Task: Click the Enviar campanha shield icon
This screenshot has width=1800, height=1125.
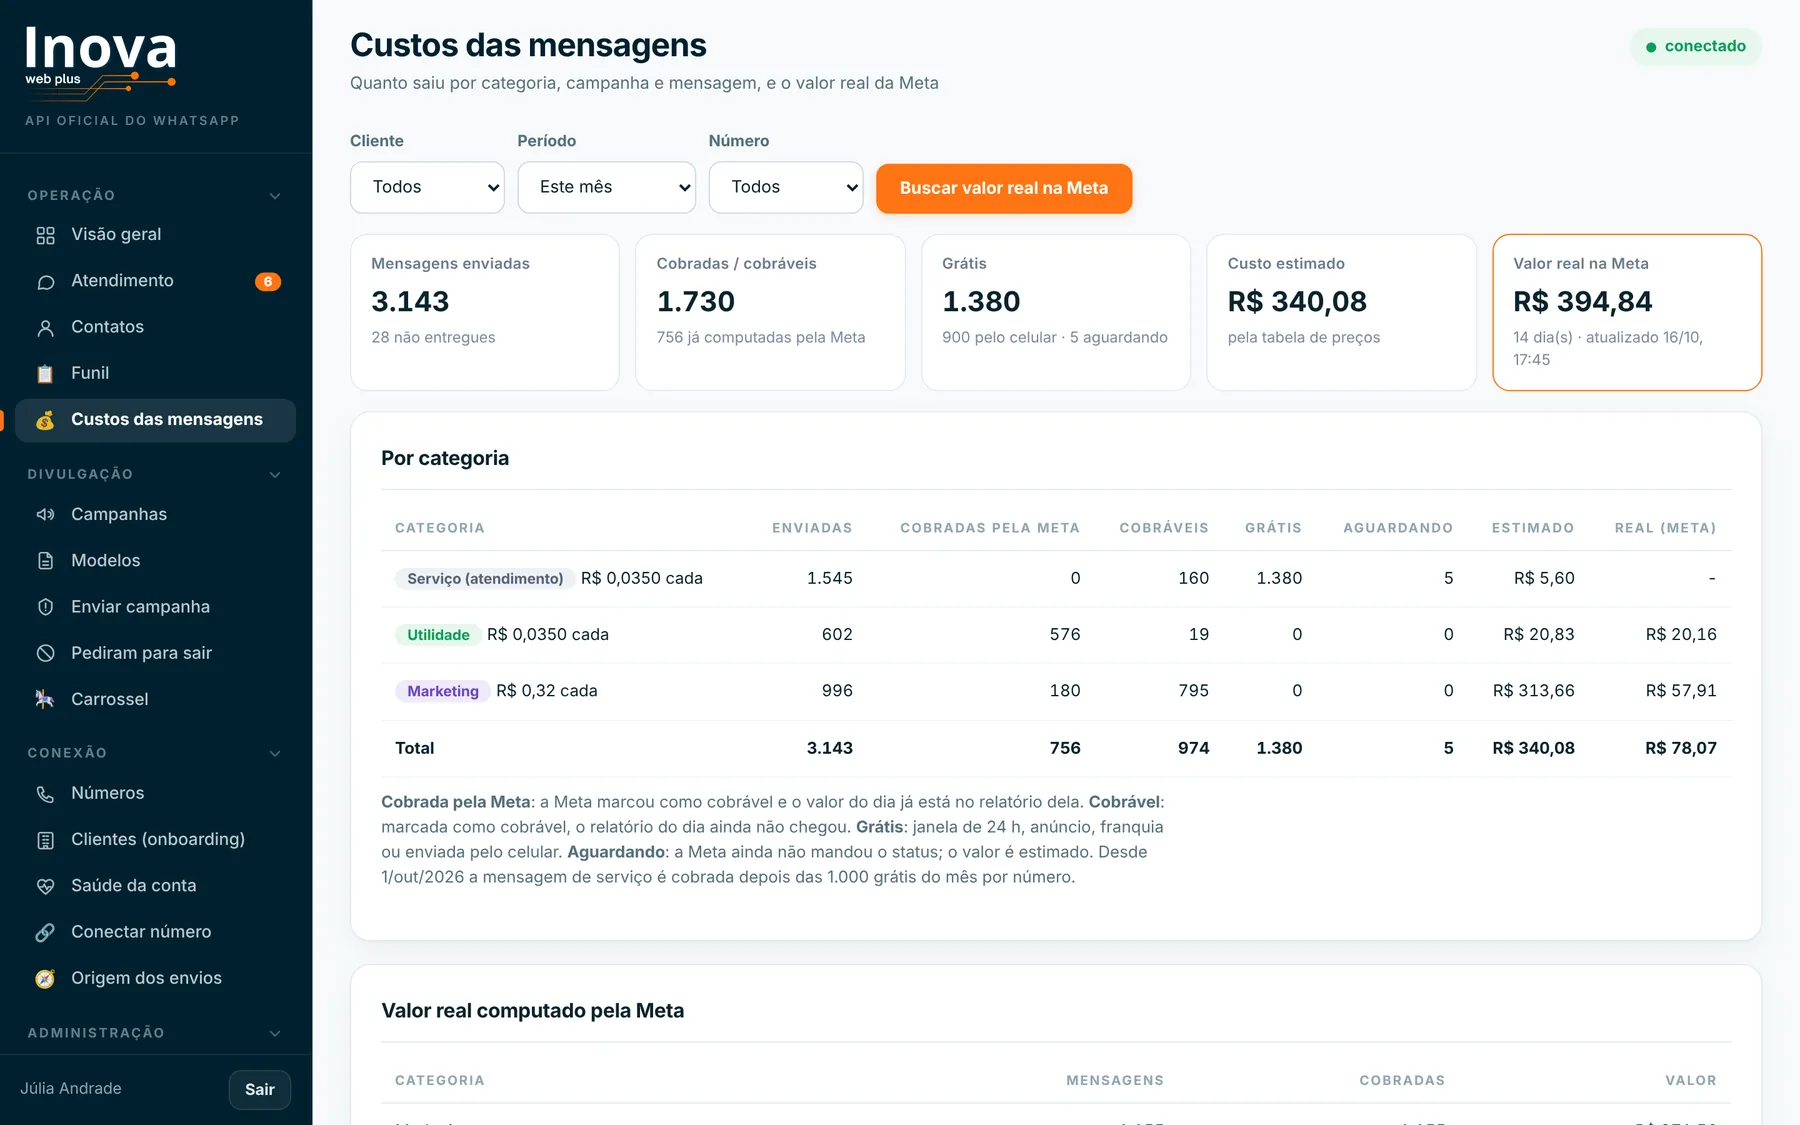Action: pos(45,607)
